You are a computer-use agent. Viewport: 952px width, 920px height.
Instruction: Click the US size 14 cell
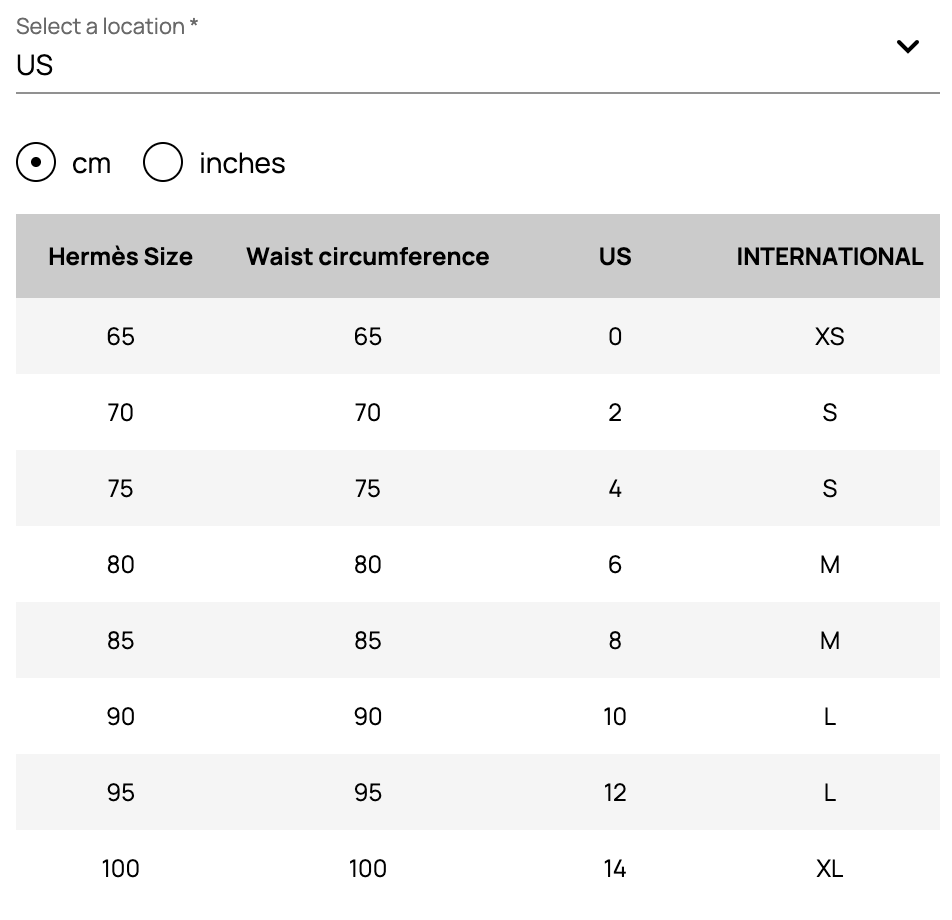[x=615, y=868]
